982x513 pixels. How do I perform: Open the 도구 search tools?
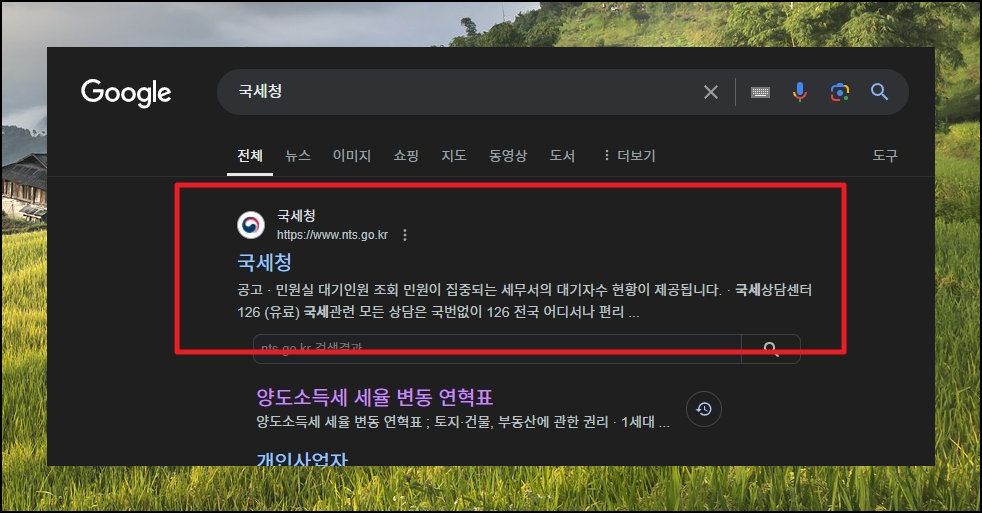[885, 155]
